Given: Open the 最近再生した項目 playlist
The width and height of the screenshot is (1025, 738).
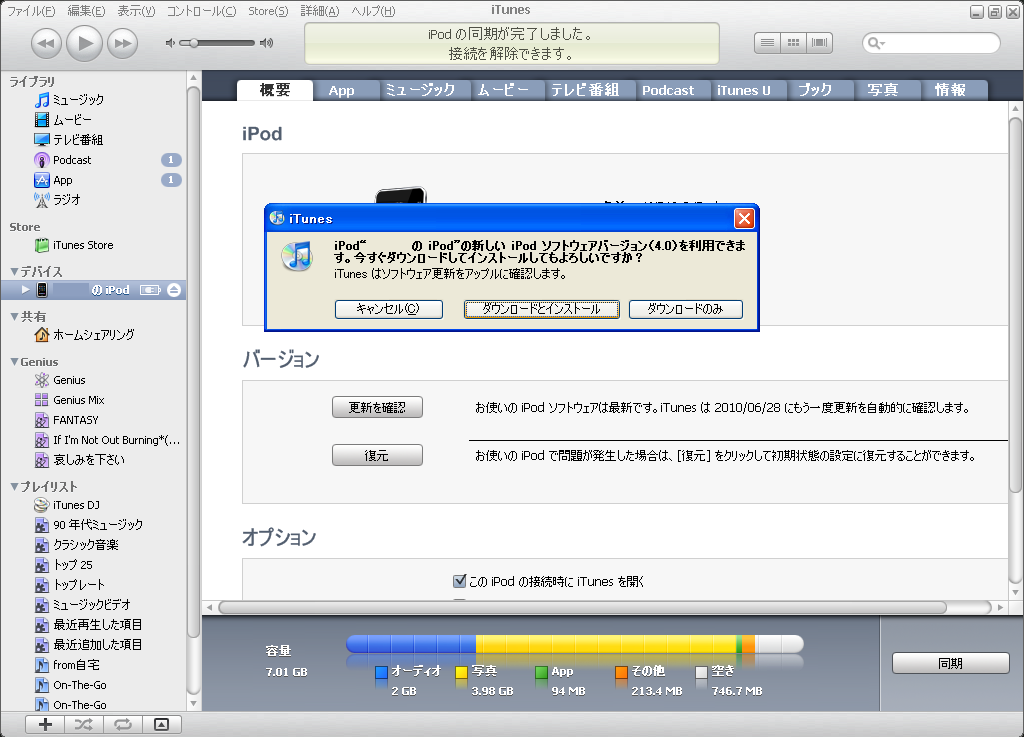Looking at the screenshot, I should [x=88, y=625].
